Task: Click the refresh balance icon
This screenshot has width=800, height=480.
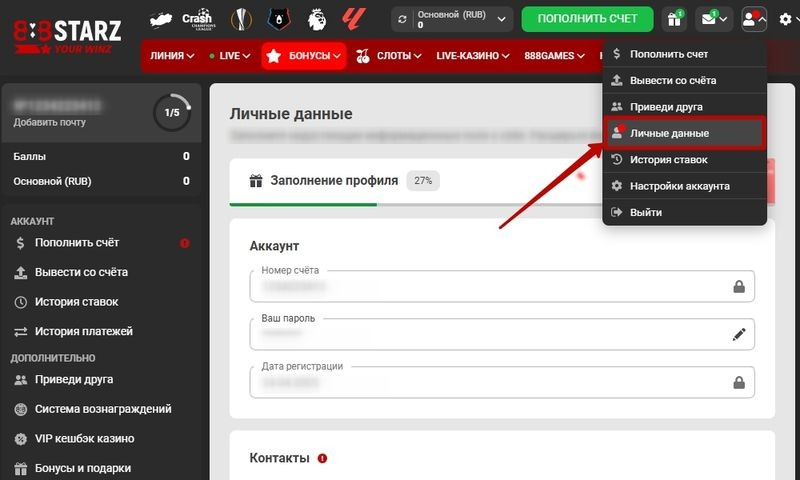Action: pos(403,19)
